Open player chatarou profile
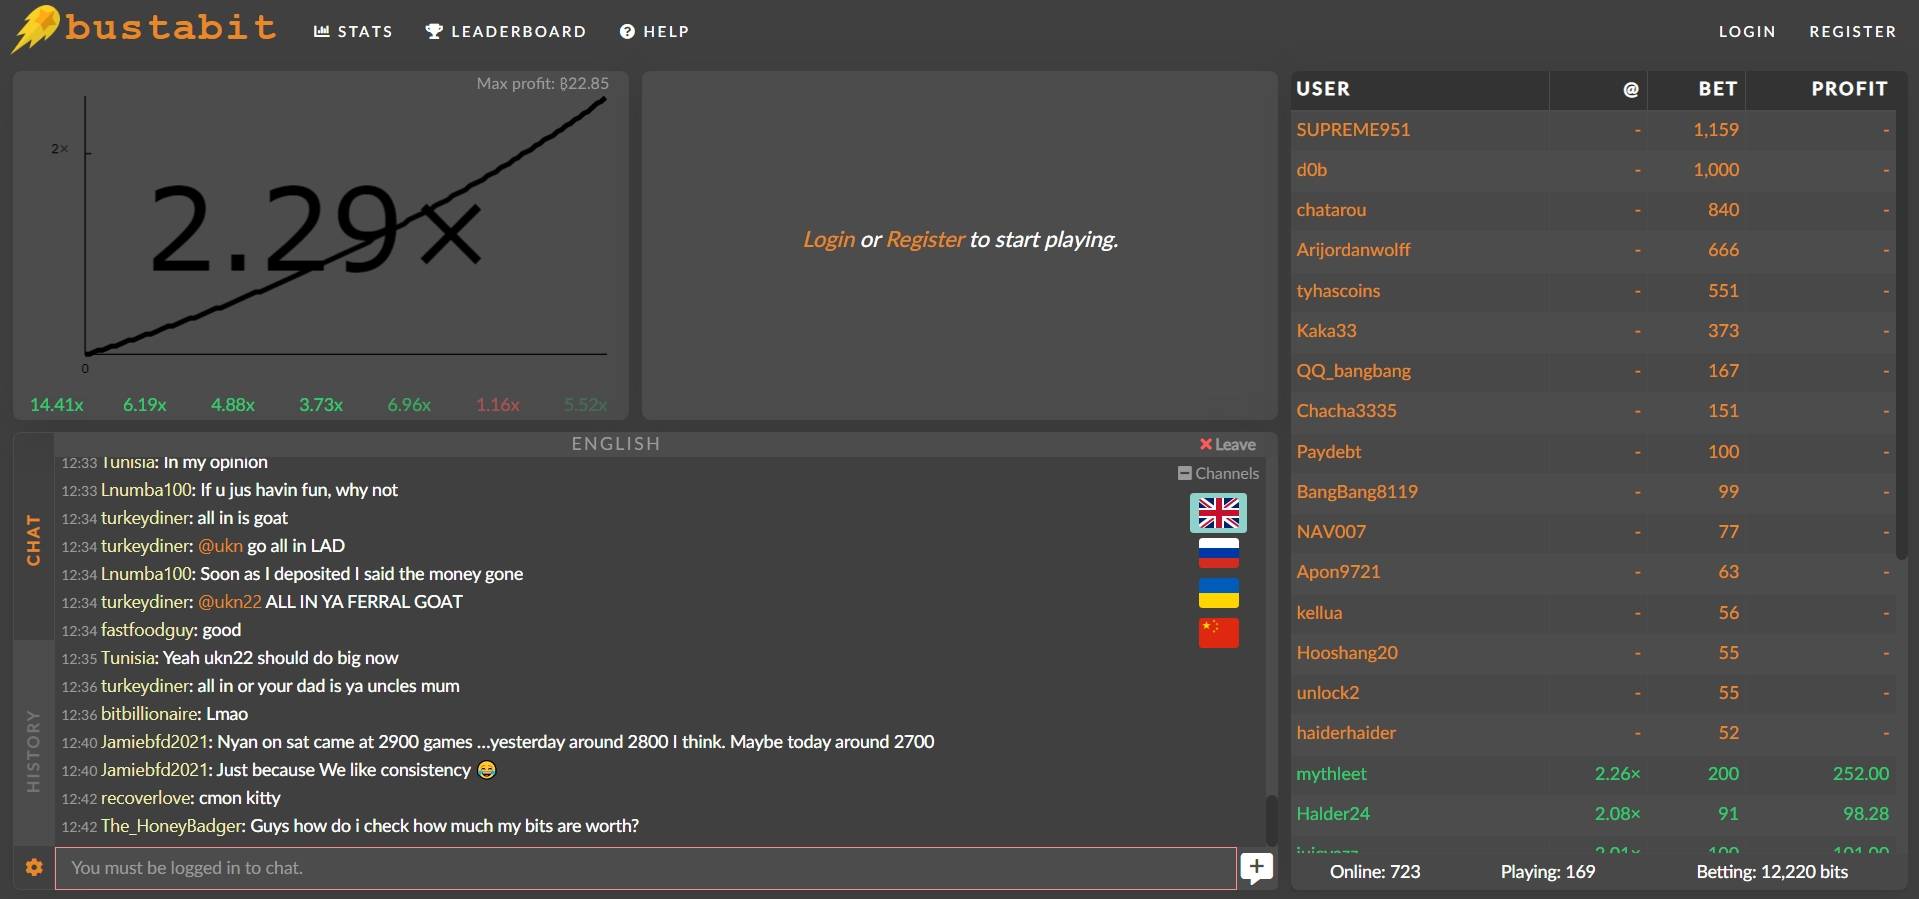The height and width of the screenshot is (899, 1919). pos(1331,210)
